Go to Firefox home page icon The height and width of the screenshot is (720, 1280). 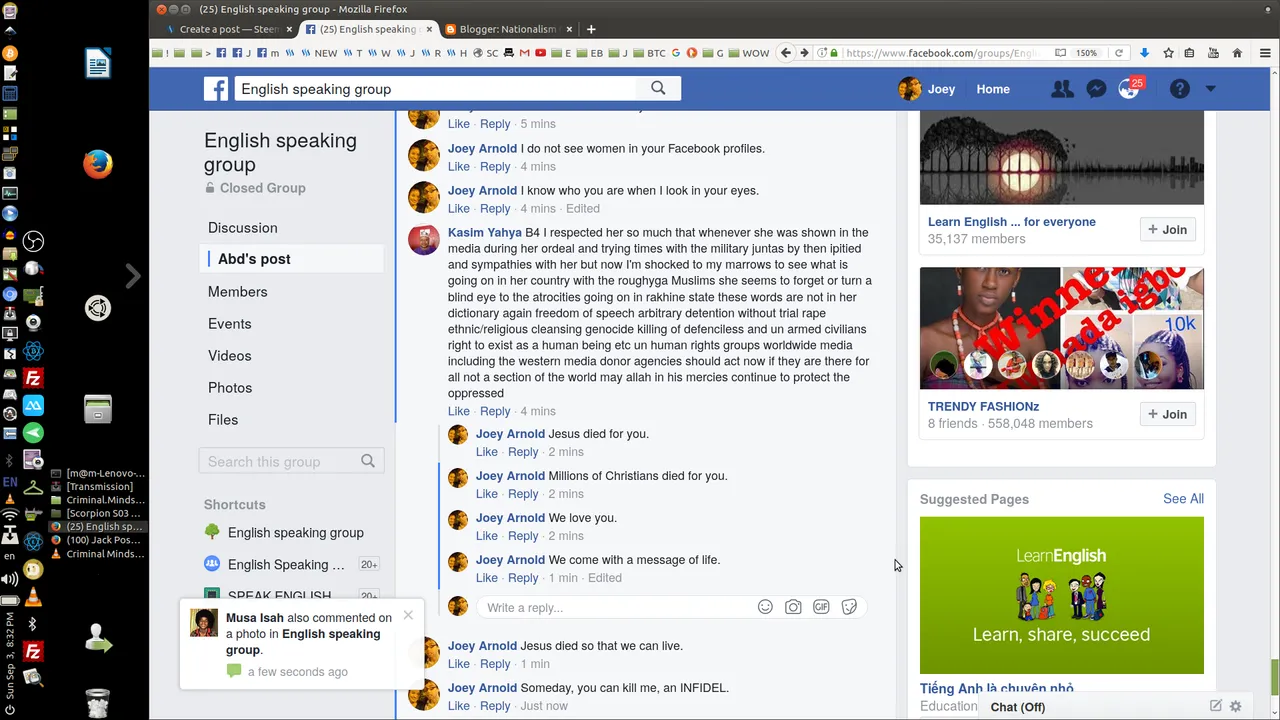1237,53
